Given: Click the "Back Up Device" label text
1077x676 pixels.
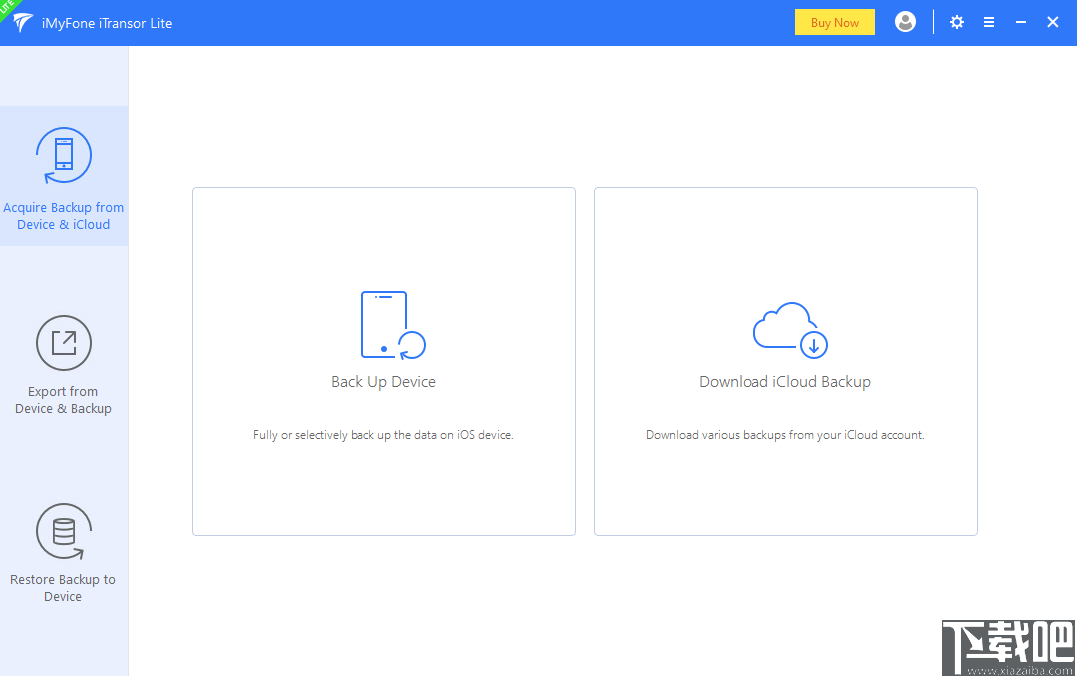Looking at the screenshot, I should click(x=383, y=381).
